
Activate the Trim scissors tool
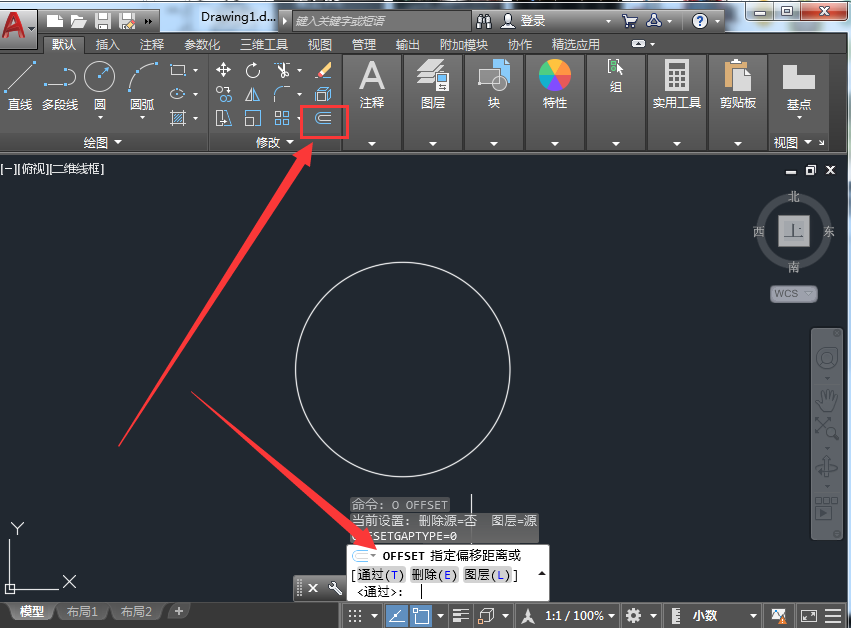(x=282, y=70)
